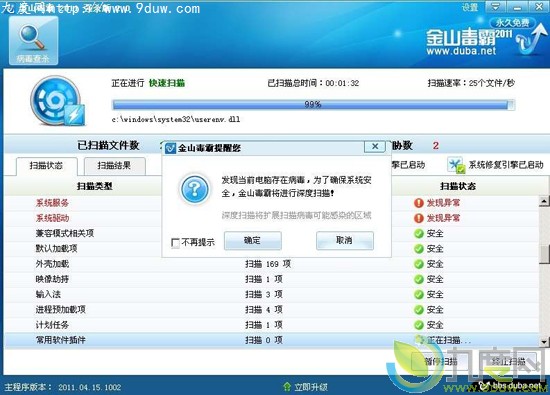Image resolution: width=550 pixels, height=395 pixels.
Task: Click the green safe icon for 默认加载项
Action: (418, 249)
